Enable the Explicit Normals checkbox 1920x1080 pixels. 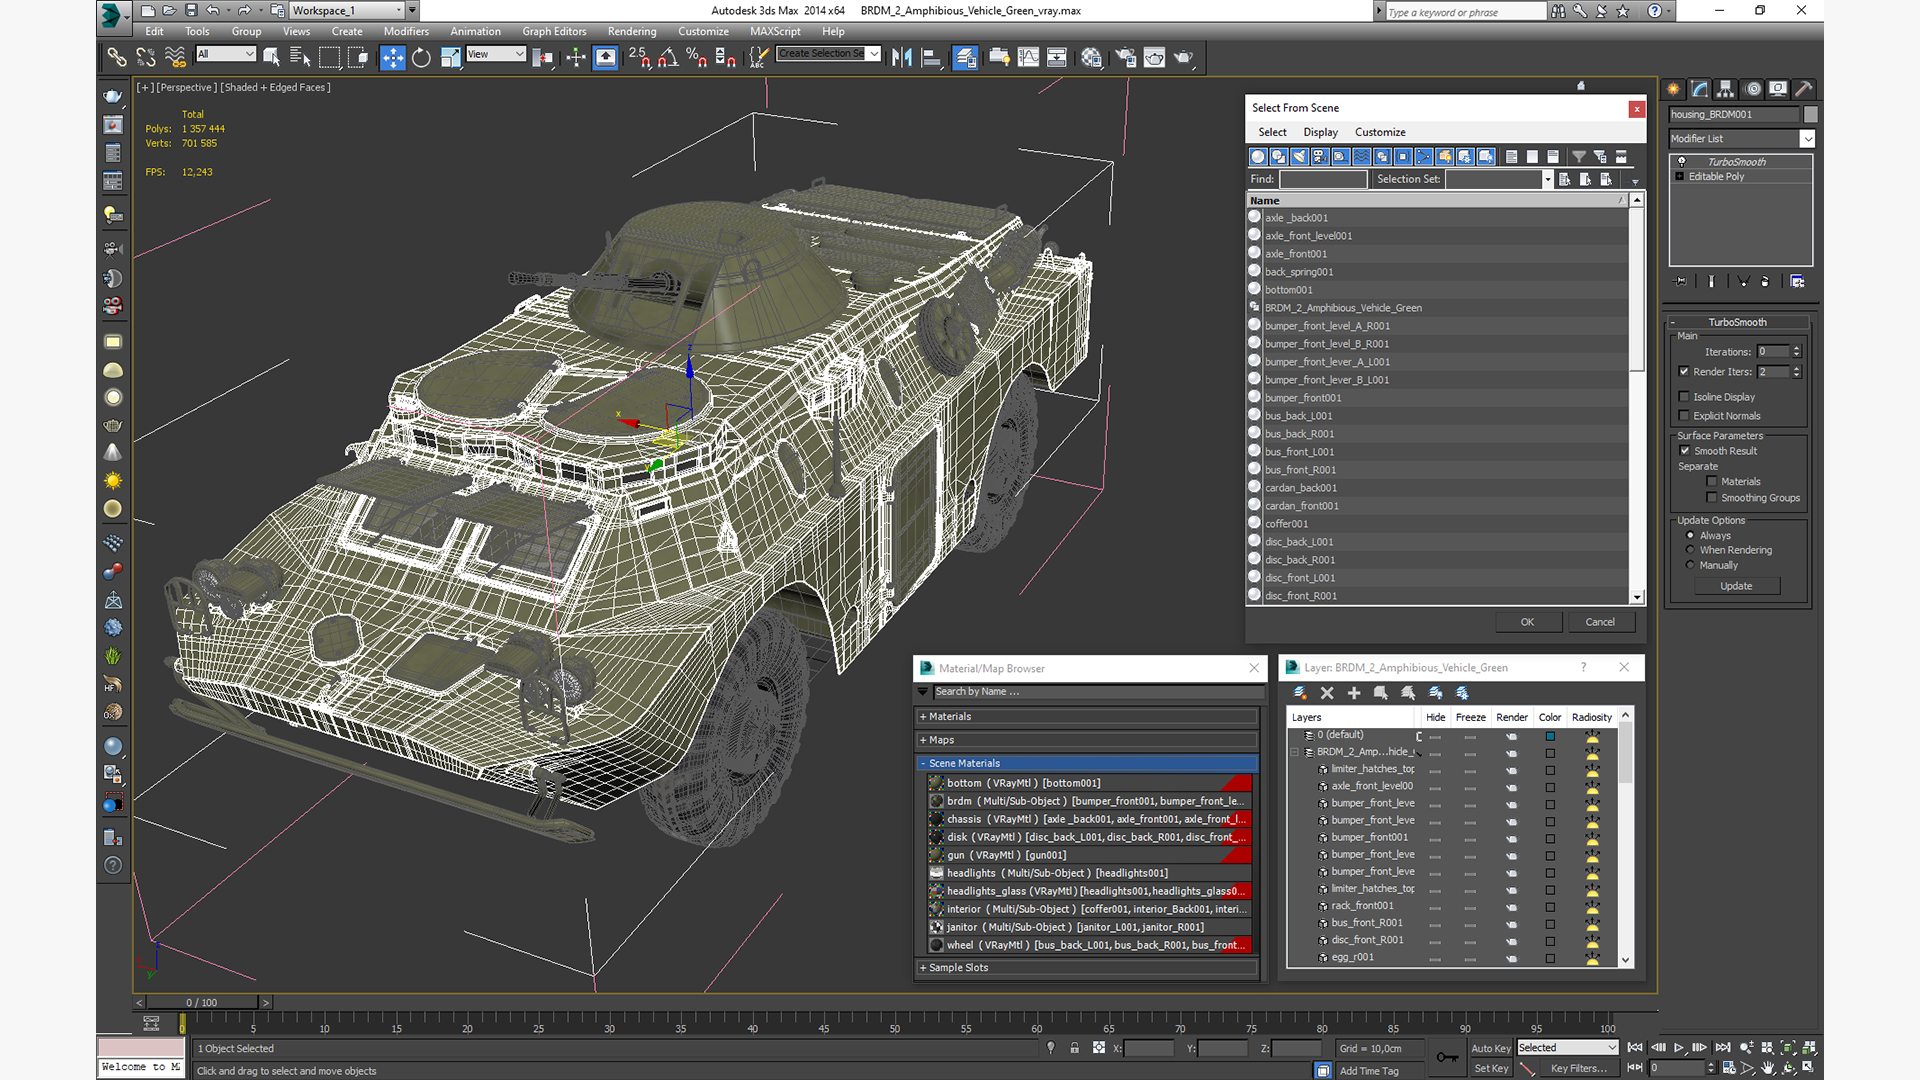(x=1684, y=416)
